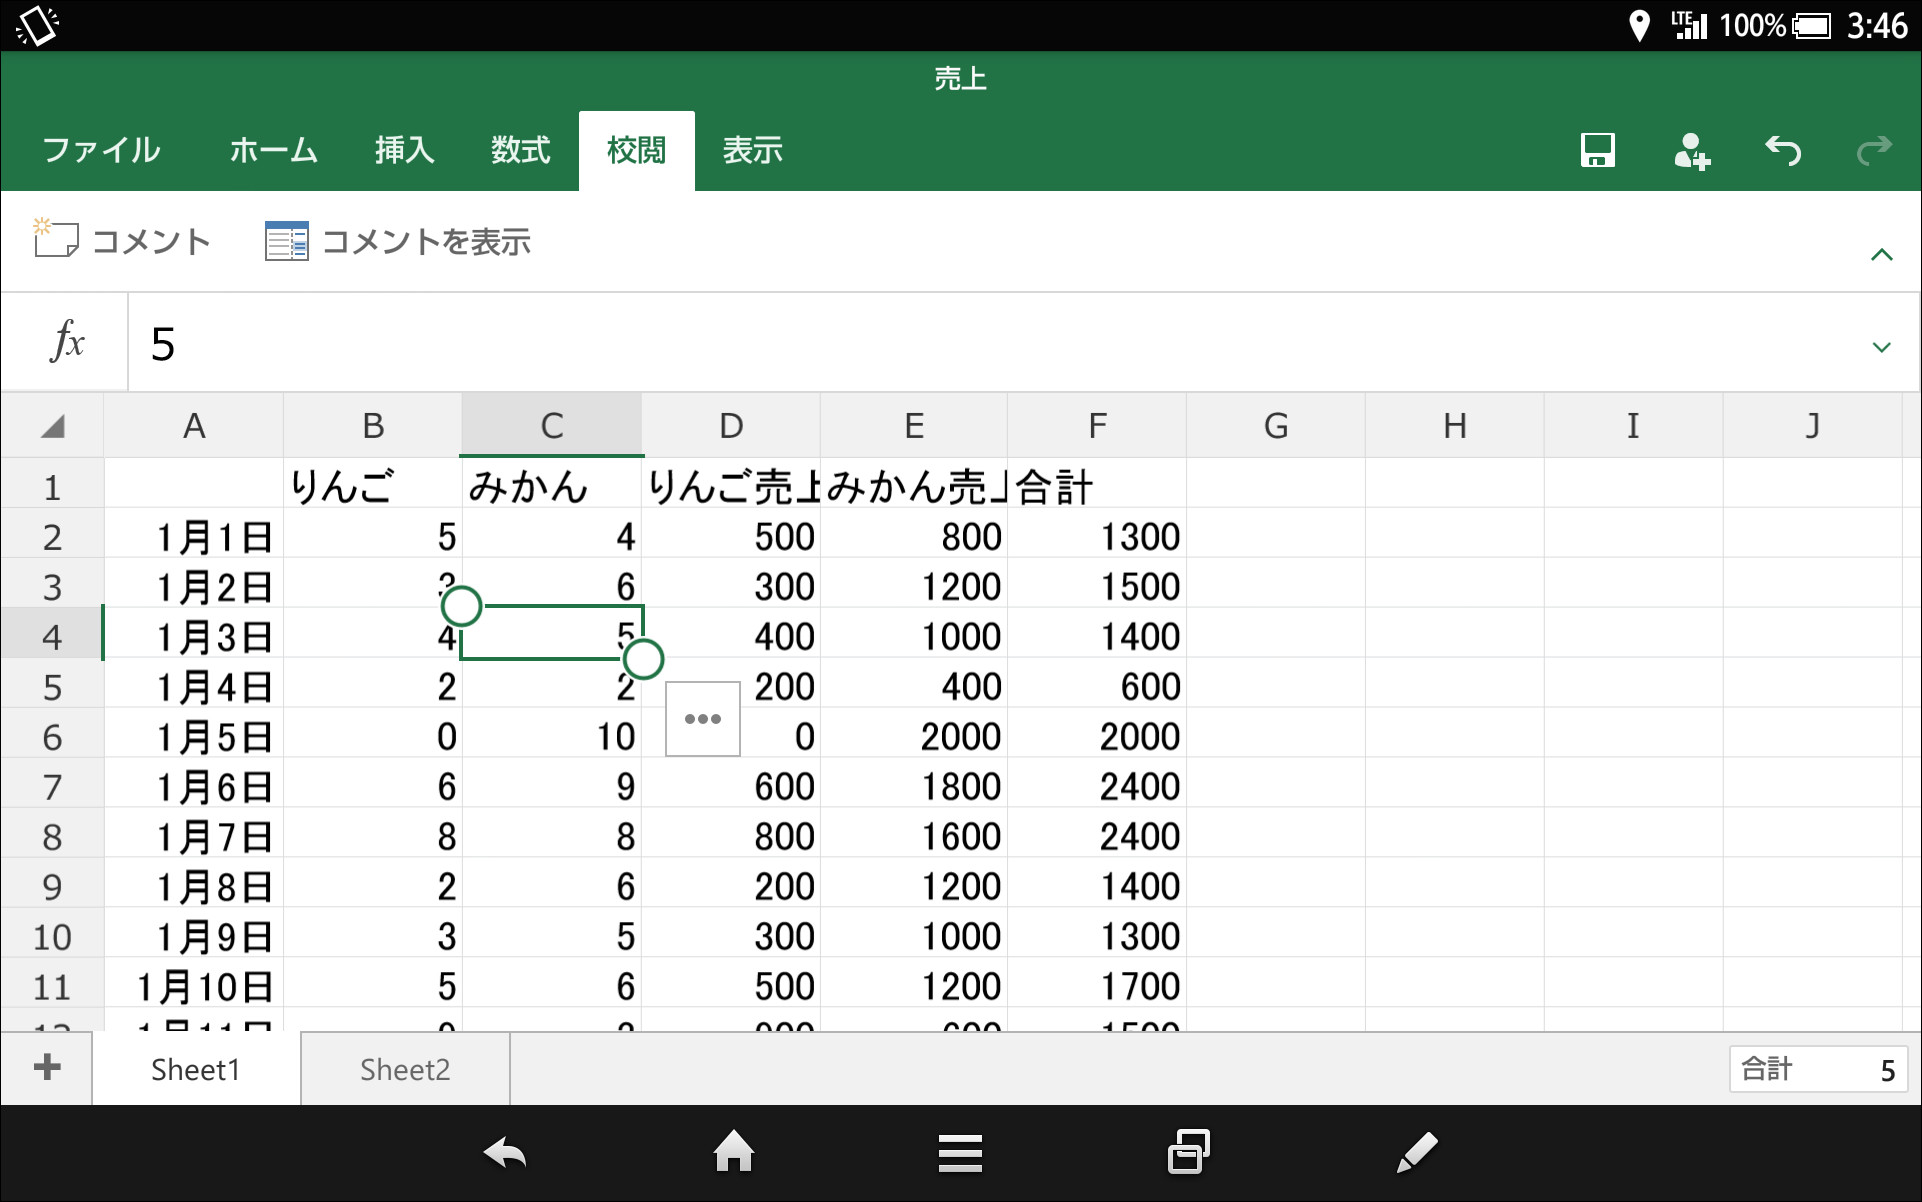Click the fx formula icon

(x=66, y=341)
